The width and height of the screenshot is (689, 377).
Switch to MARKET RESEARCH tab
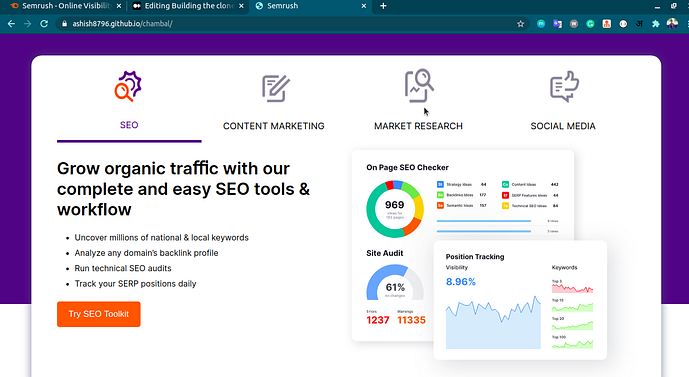(418, 126)
